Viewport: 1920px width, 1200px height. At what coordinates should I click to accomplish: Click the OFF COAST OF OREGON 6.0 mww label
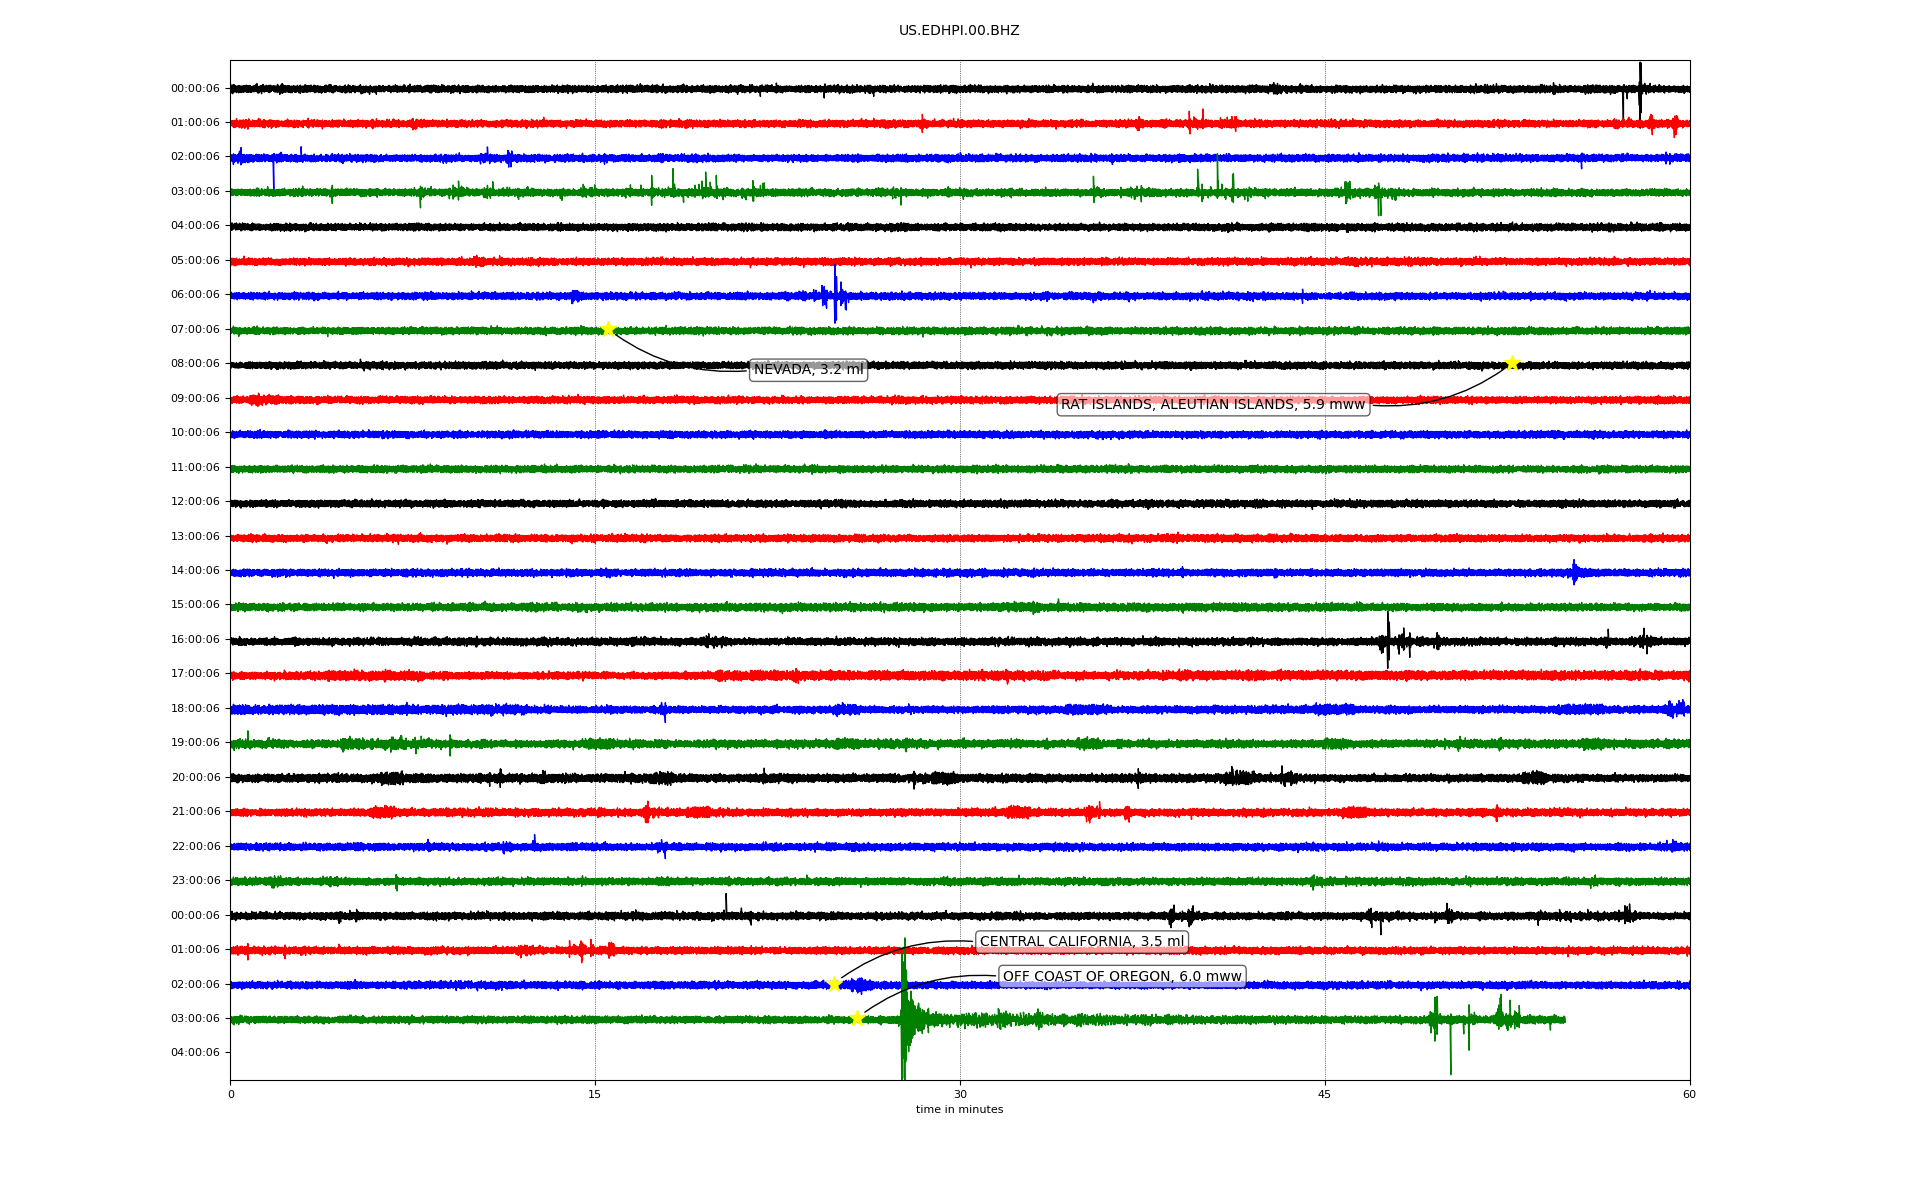tap(1122, 976)
